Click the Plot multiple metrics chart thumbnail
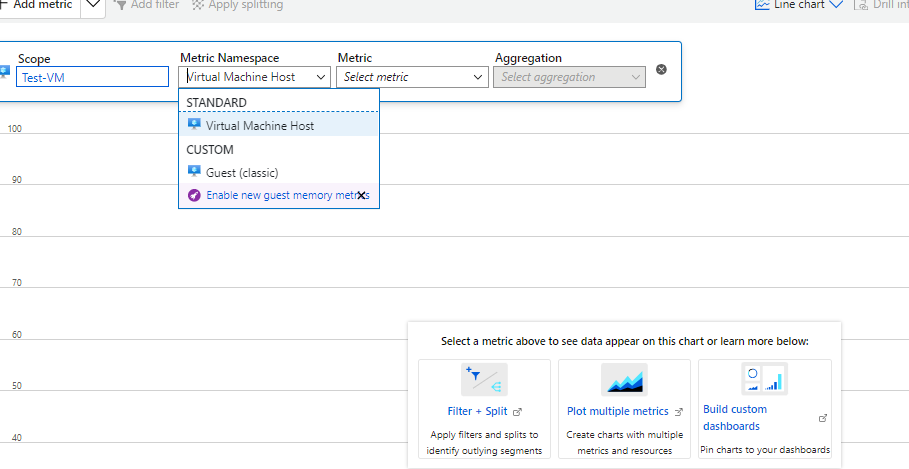This screenshot has height=469, width=909. 624,379
